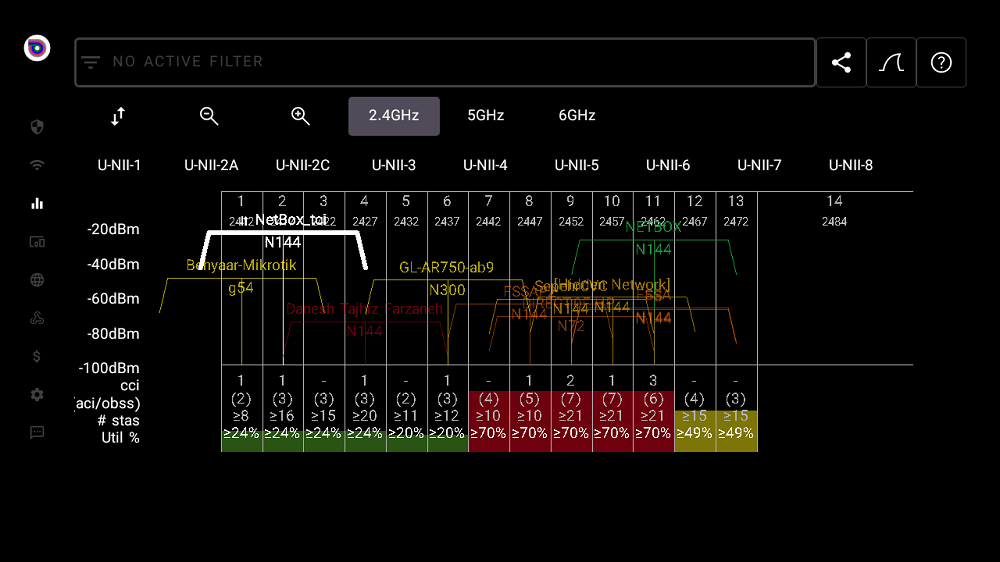Click the red channel 11 utilization cell

coord(653,434)
